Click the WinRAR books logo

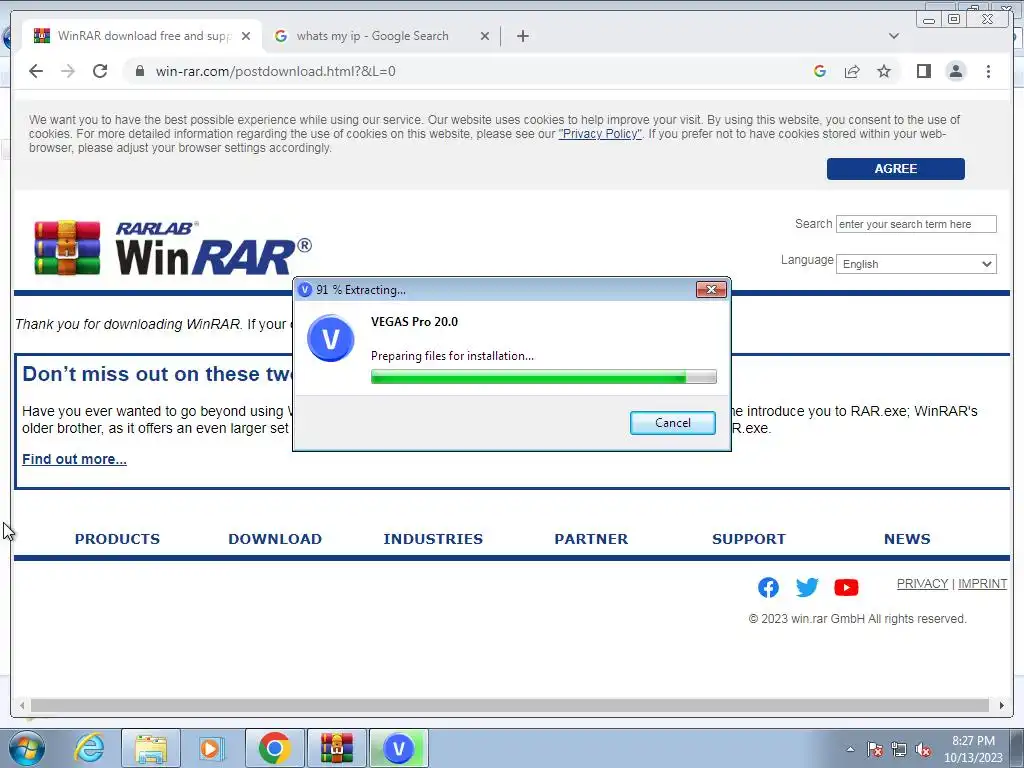click(x=67, y=248)
